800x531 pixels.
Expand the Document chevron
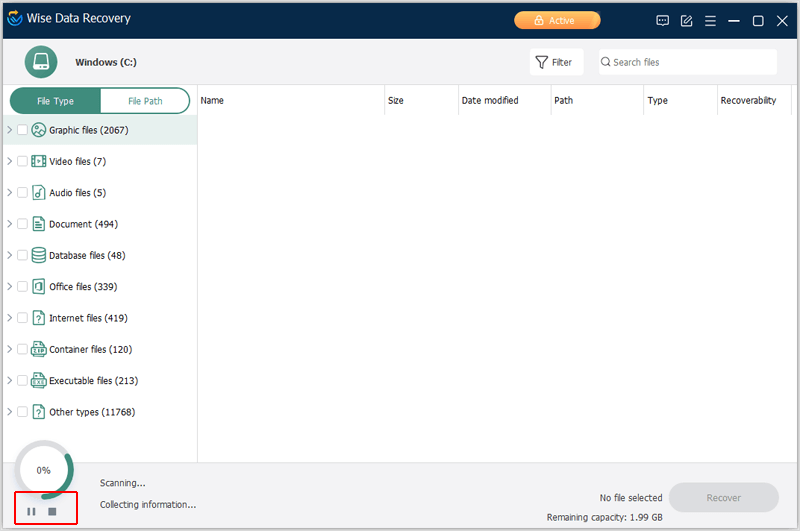pos(9,224)
